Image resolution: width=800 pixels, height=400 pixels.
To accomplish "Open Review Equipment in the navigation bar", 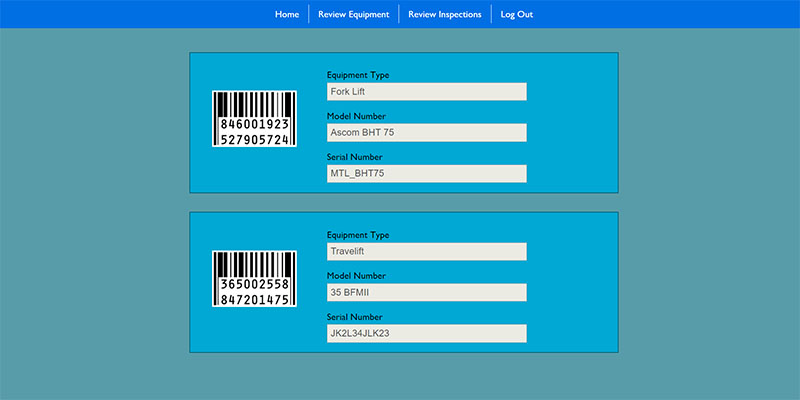I will 353,14.
